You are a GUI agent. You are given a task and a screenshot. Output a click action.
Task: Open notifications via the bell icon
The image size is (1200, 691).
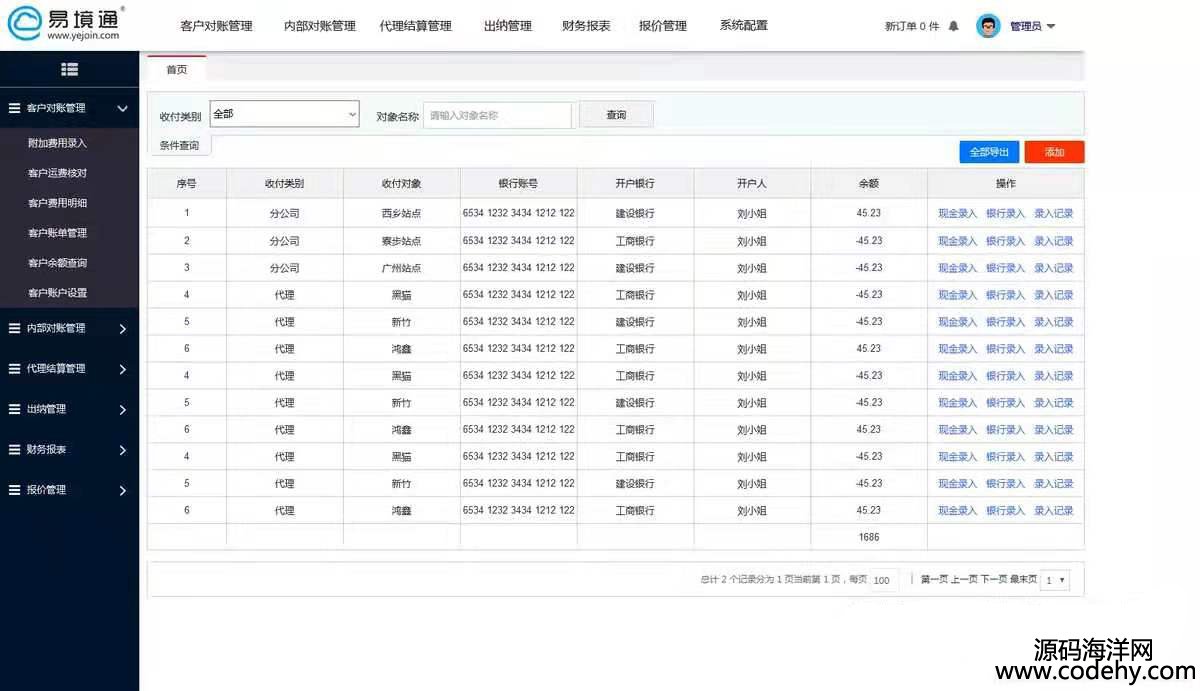pos(953,26)
